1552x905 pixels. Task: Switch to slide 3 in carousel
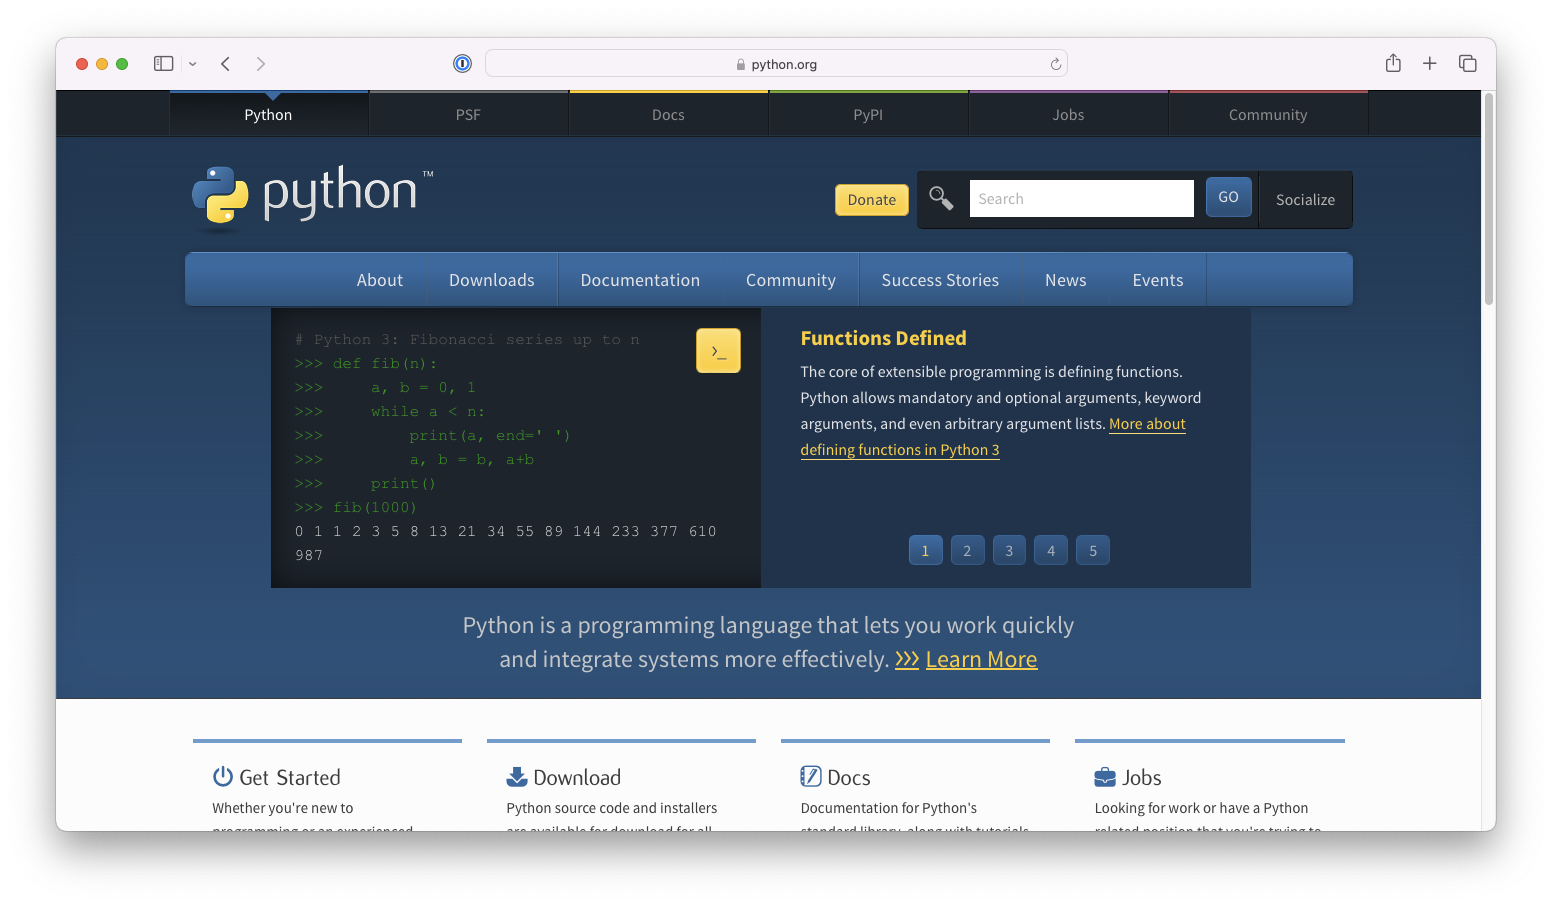point(1009,551)
